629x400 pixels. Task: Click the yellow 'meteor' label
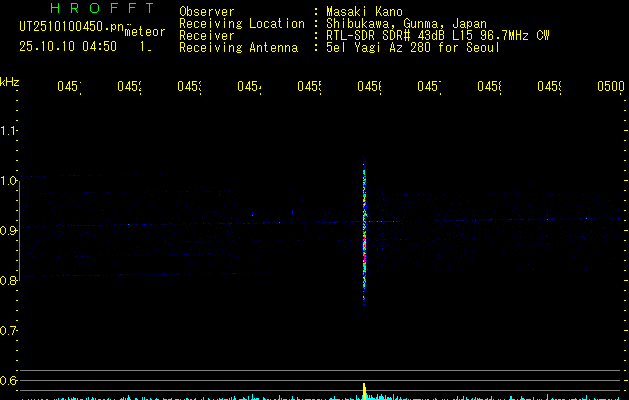click(144, 32)
